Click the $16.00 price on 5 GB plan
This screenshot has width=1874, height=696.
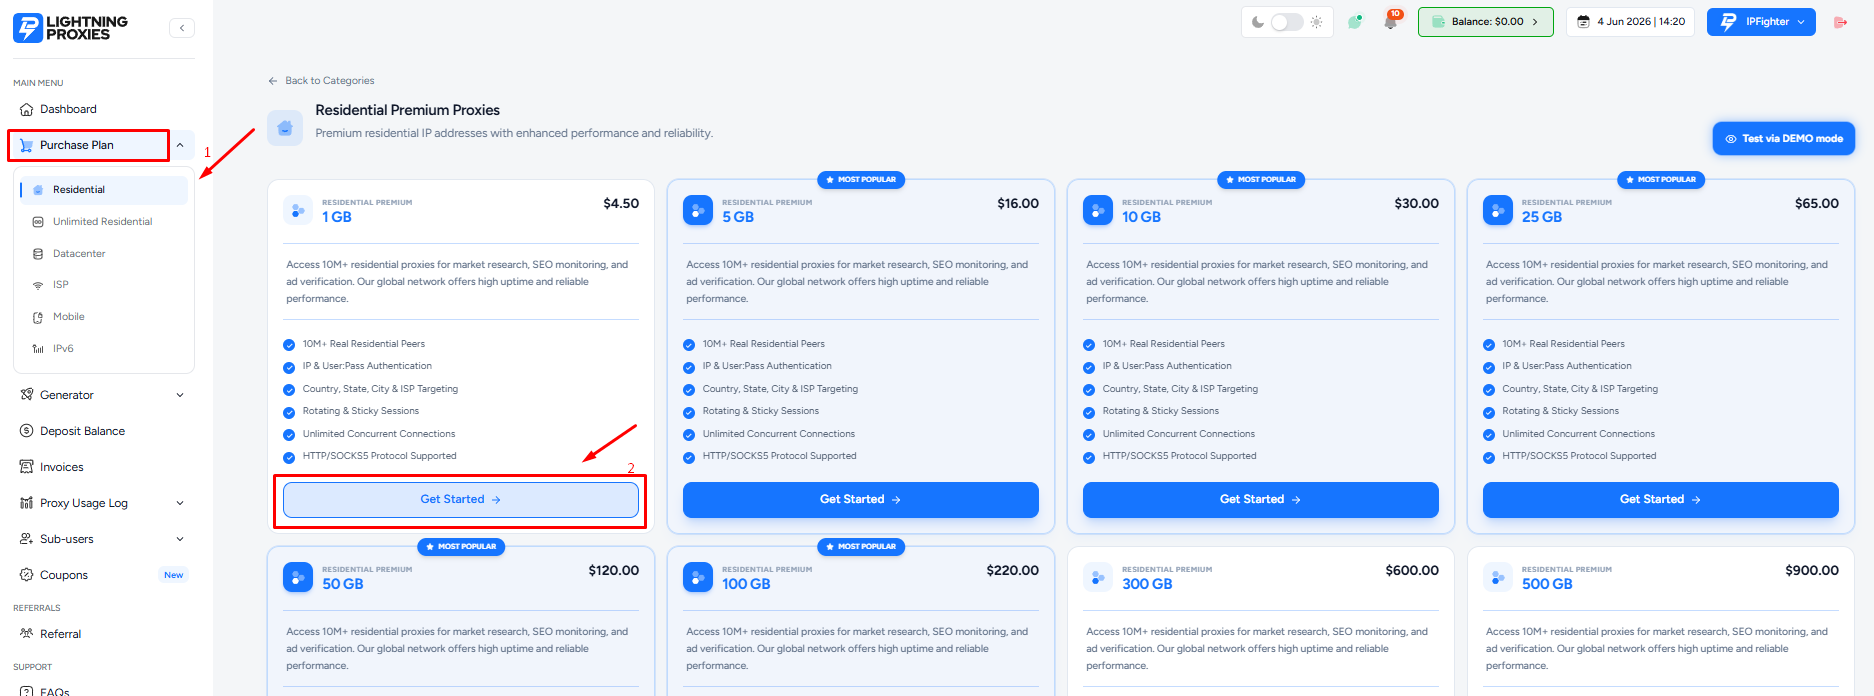1018,203
